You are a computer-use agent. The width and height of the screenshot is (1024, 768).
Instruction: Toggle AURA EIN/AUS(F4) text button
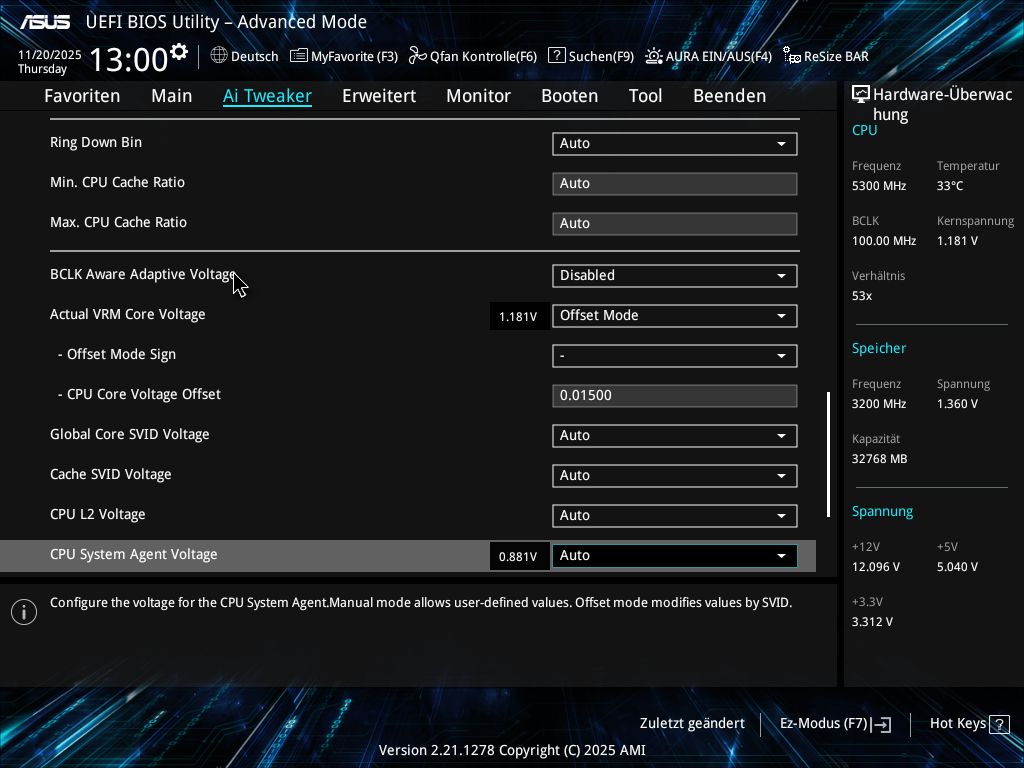point(718,57)
